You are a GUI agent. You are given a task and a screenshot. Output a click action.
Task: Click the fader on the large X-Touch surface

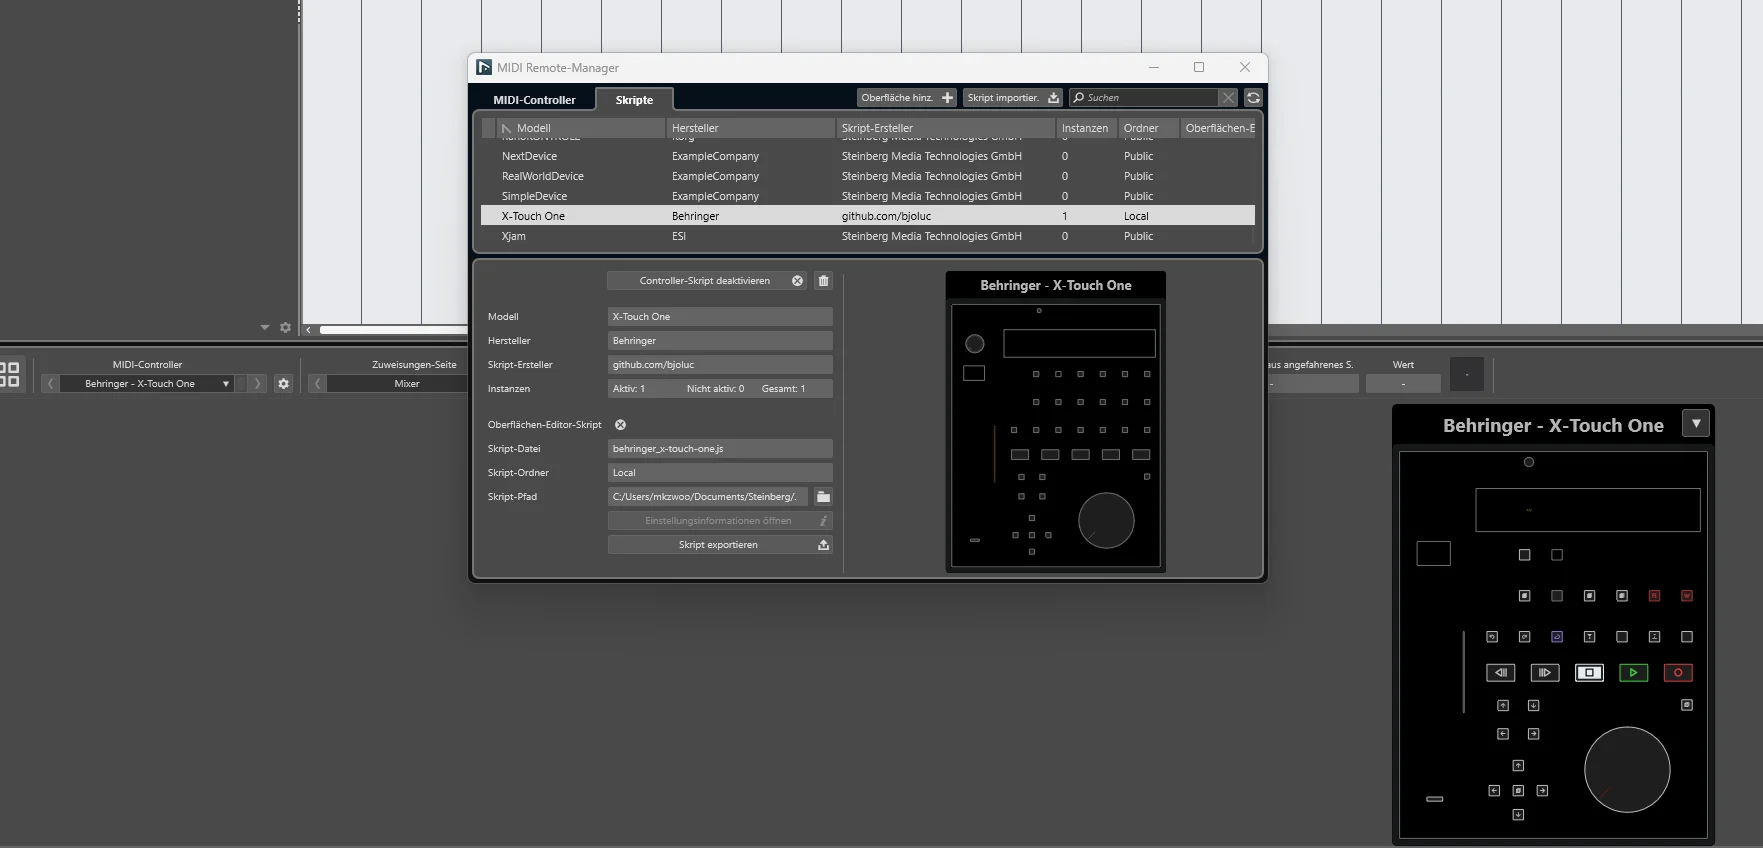(1463, 672)
